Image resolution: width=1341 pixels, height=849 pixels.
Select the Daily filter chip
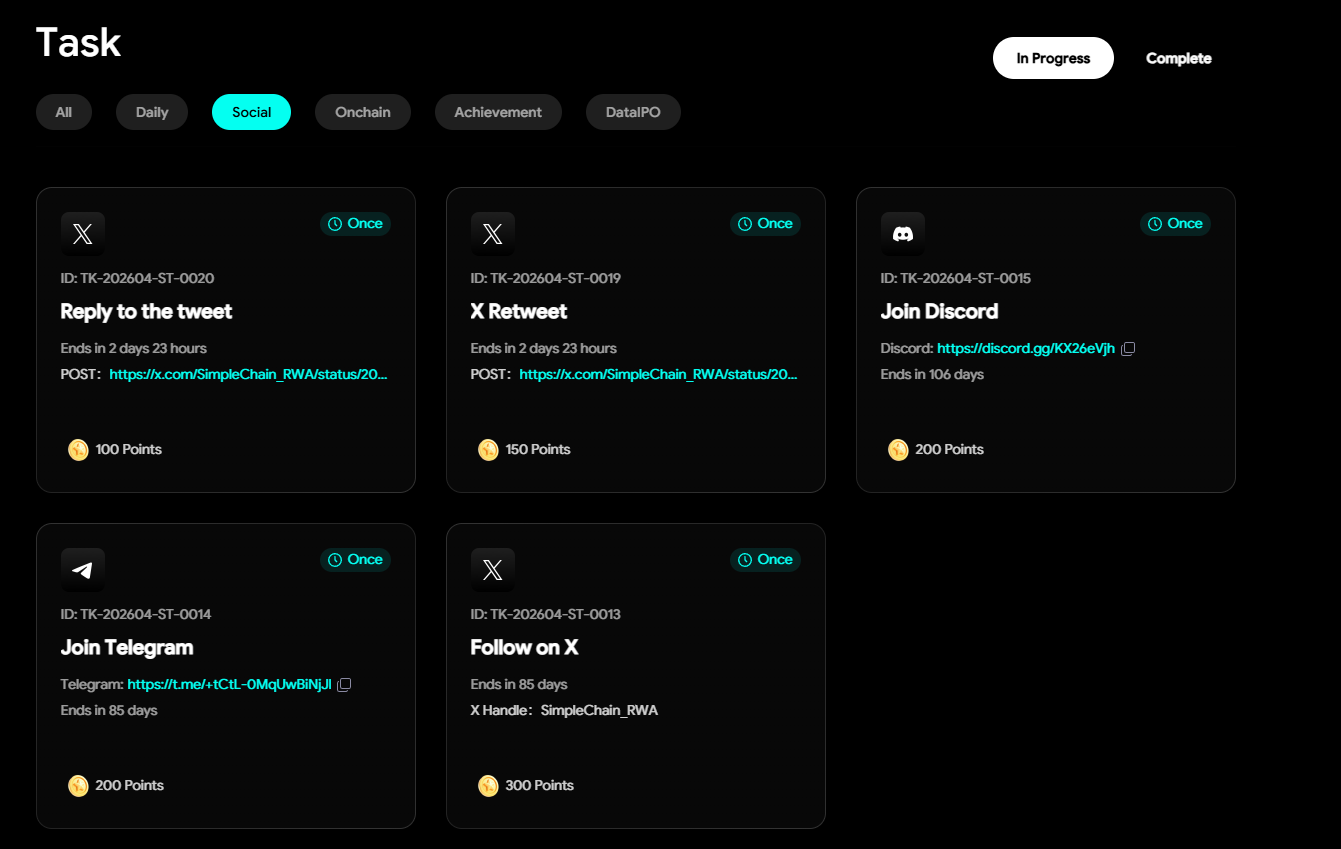tap(151, 112)
